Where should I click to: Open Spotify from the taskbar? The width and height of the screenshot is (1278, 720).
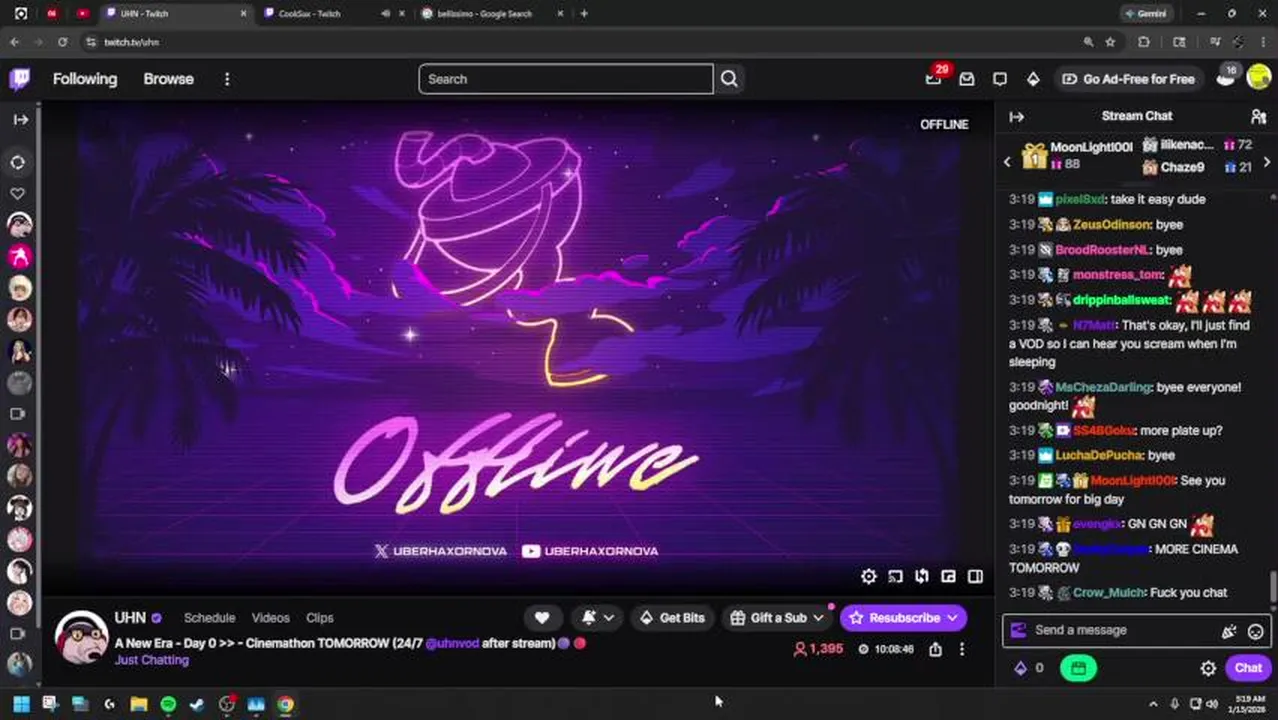point(168,705)
